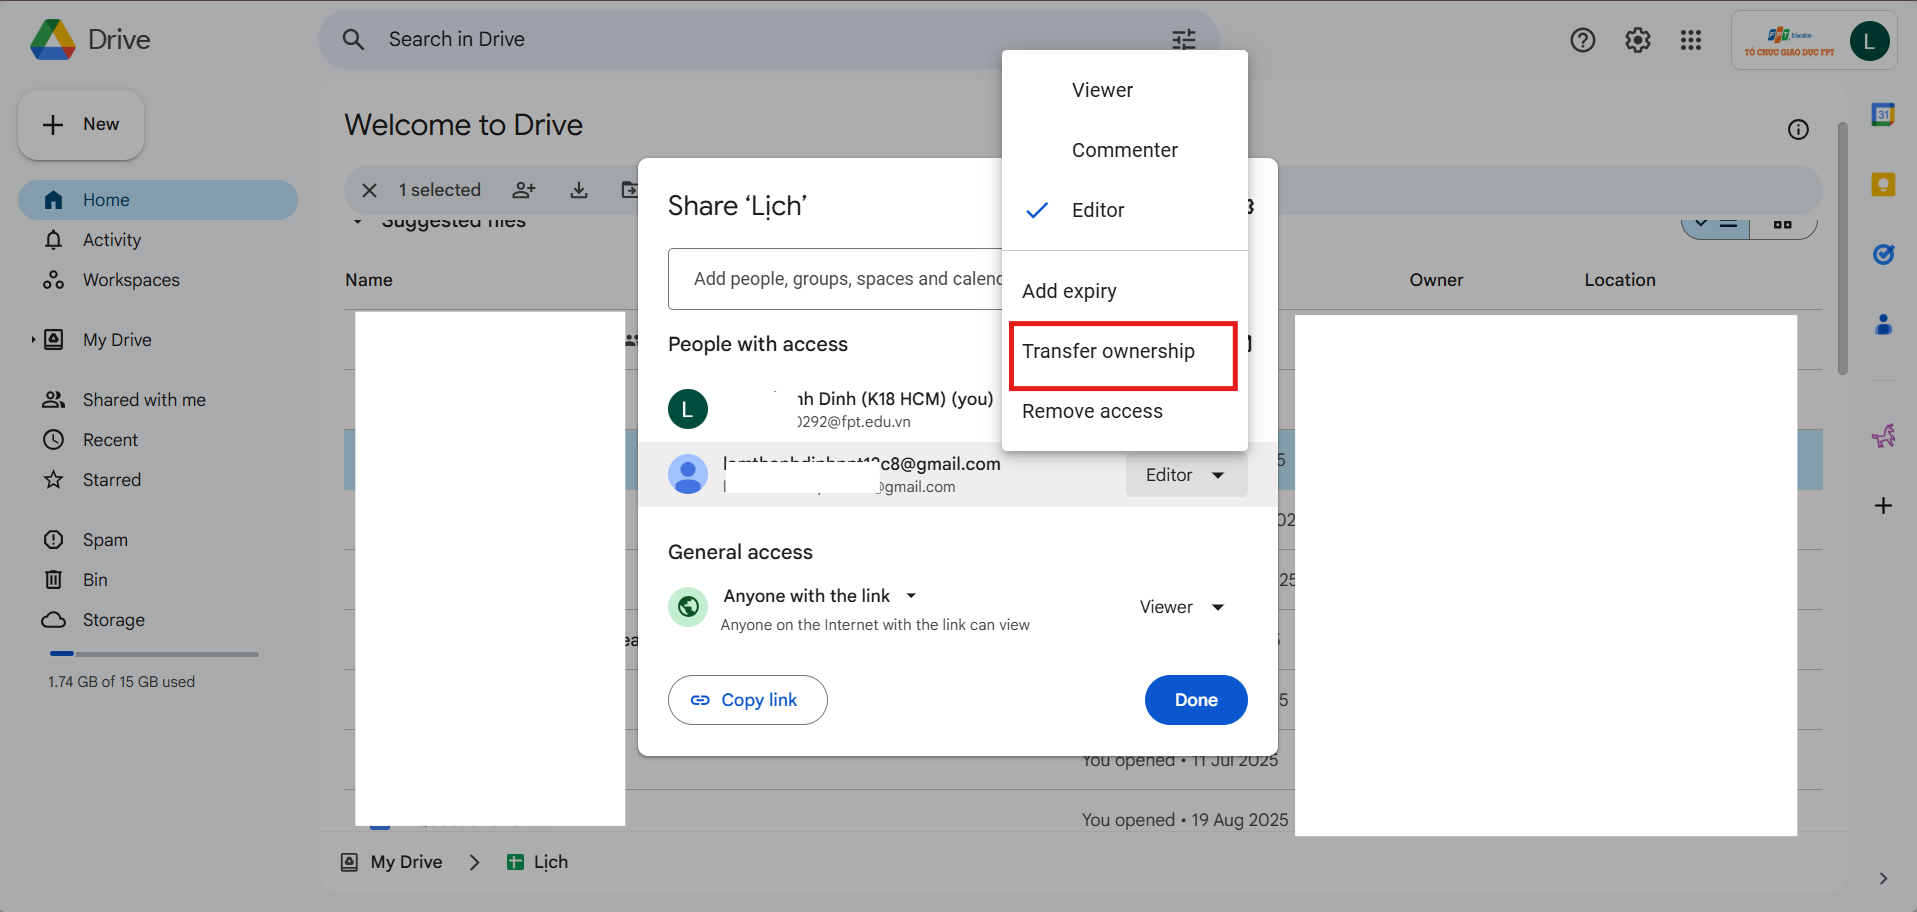Open the general access Viewer dropdown
Screen dimensions: 1917x912
pos(1182,607)
